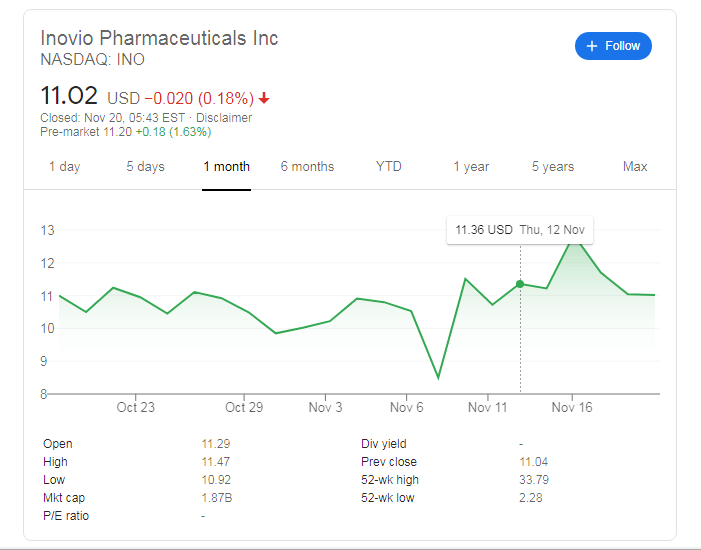Switch to the 5 years tab

coord(553,166)
